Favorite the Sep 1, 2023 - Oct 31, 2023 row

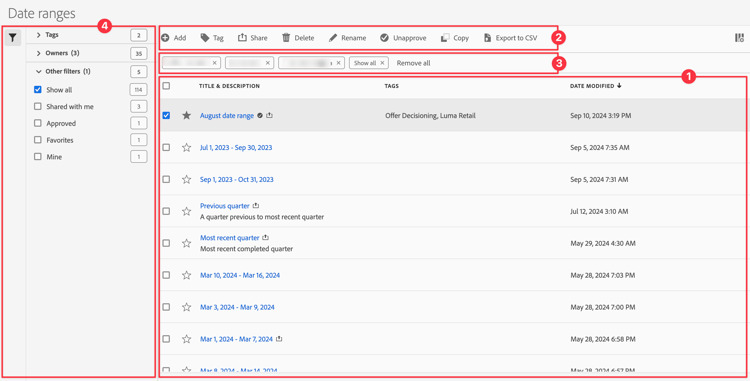tap(187, 179)
